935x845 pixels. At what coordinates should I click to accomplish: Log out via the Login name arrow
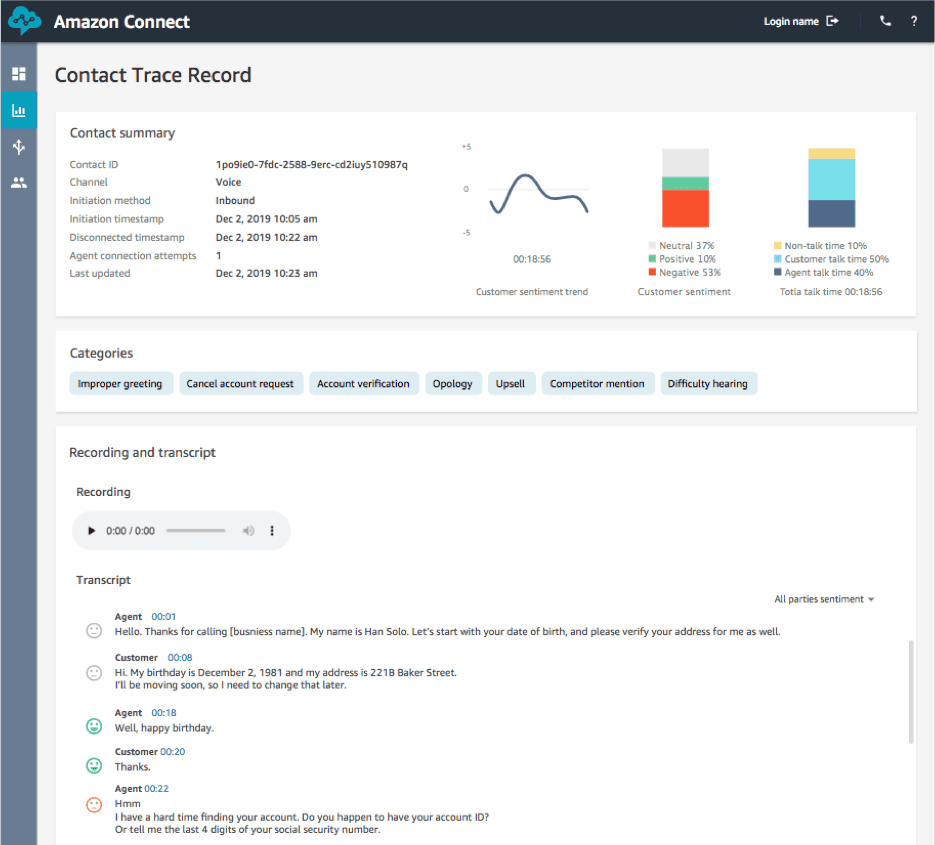click(x=832, y=20)
